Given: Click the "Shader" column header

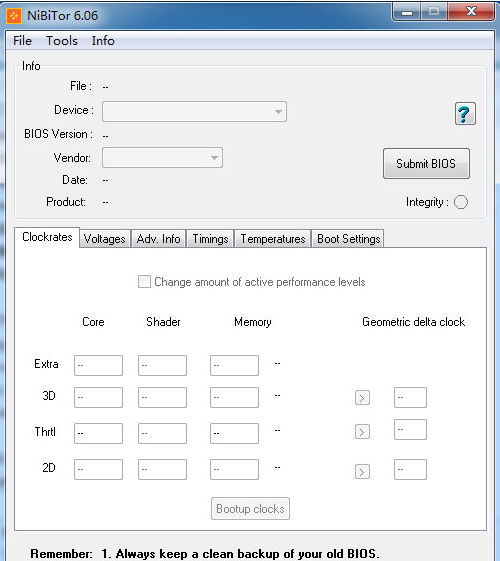Looking at the screenshot, I should coord(163,322).
